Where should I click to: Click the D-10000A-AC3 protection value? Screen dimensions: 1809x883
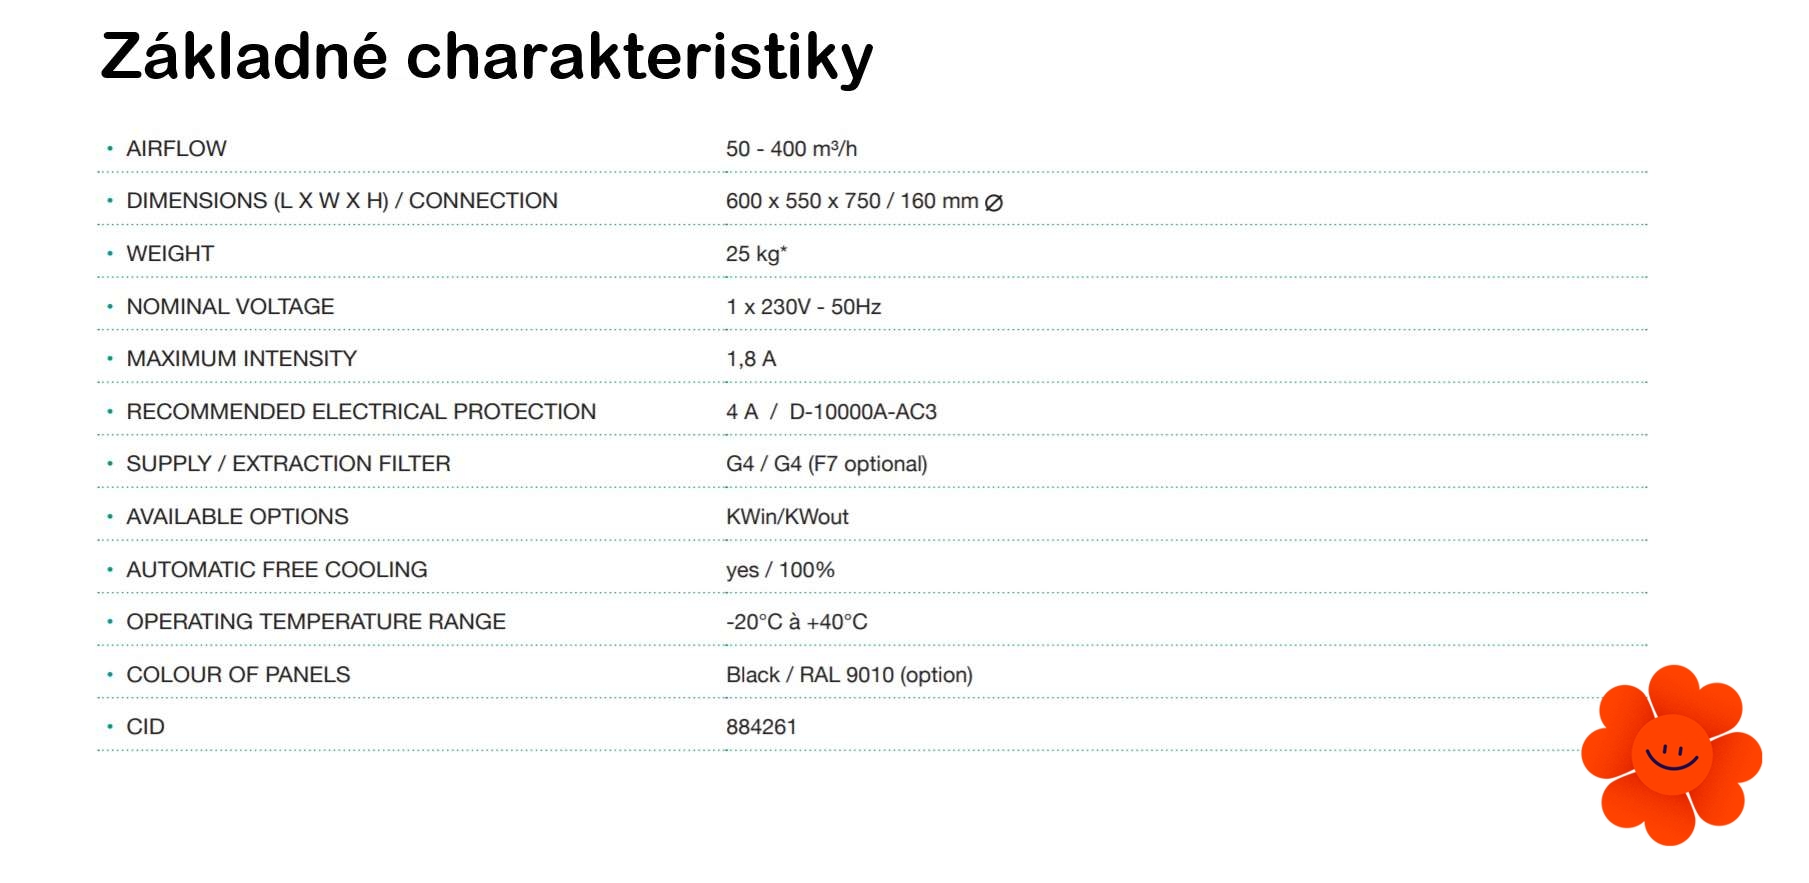click(863, 412)
